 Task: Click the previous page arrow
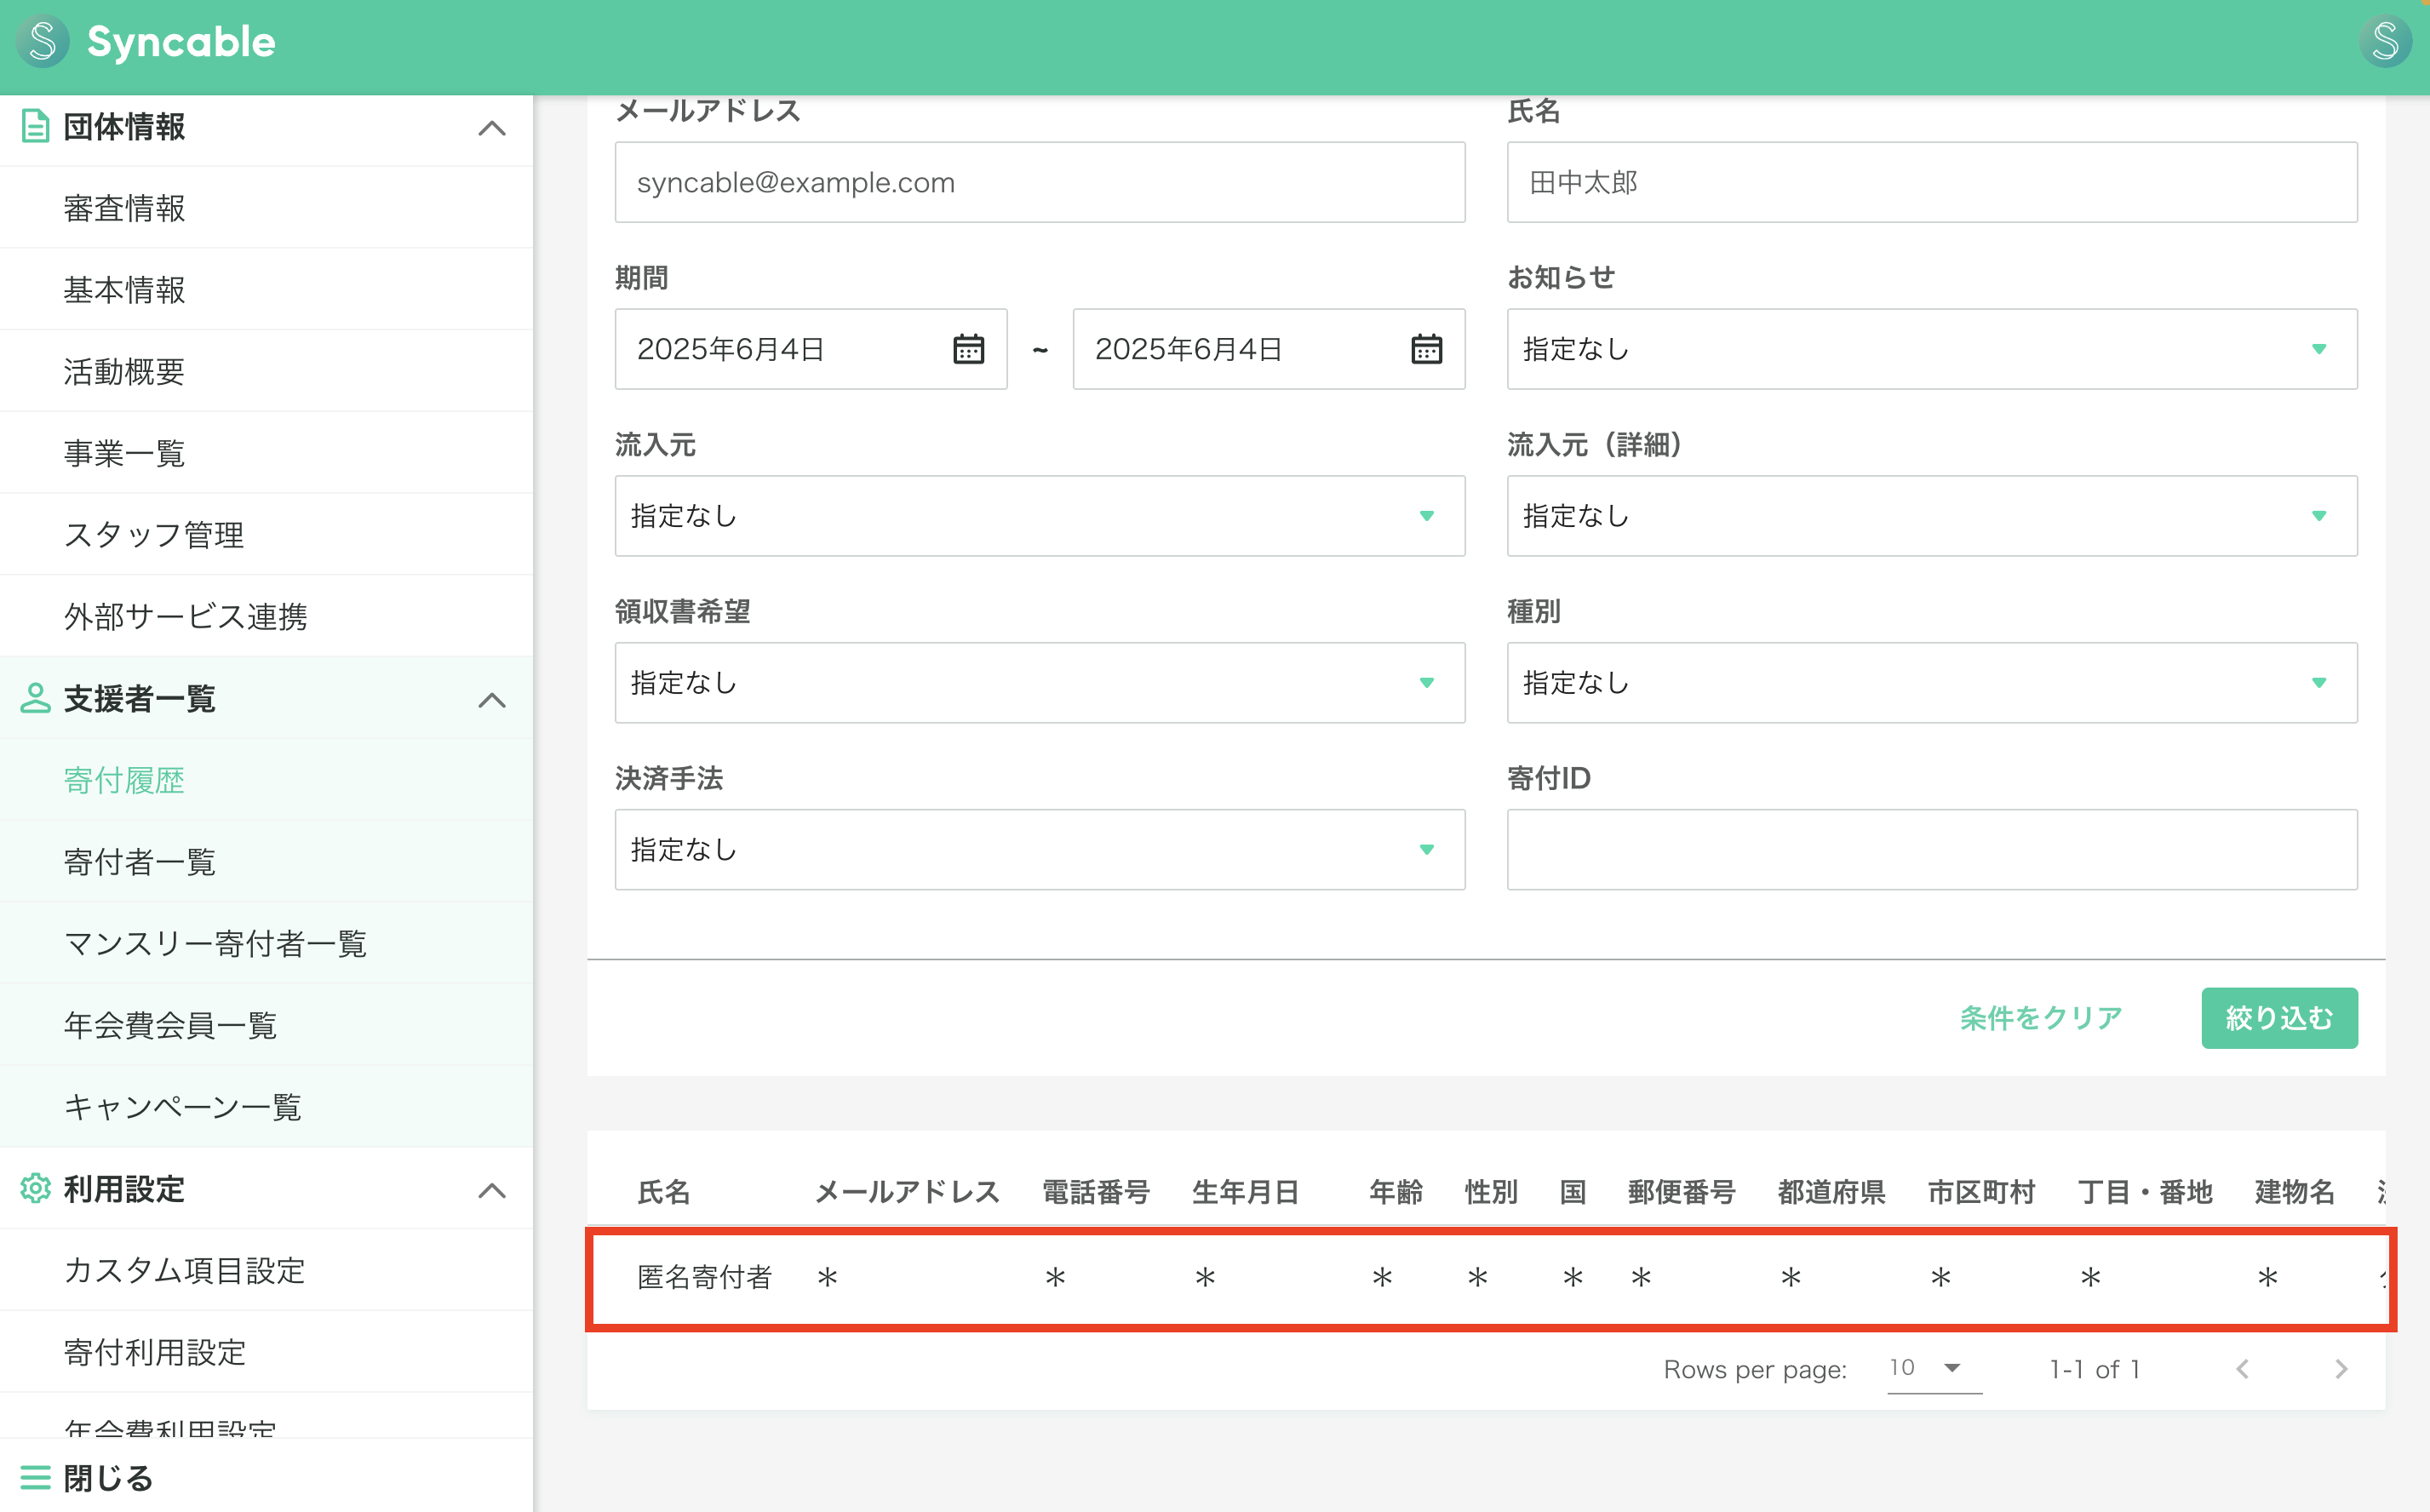[x=2243, y=1369]
